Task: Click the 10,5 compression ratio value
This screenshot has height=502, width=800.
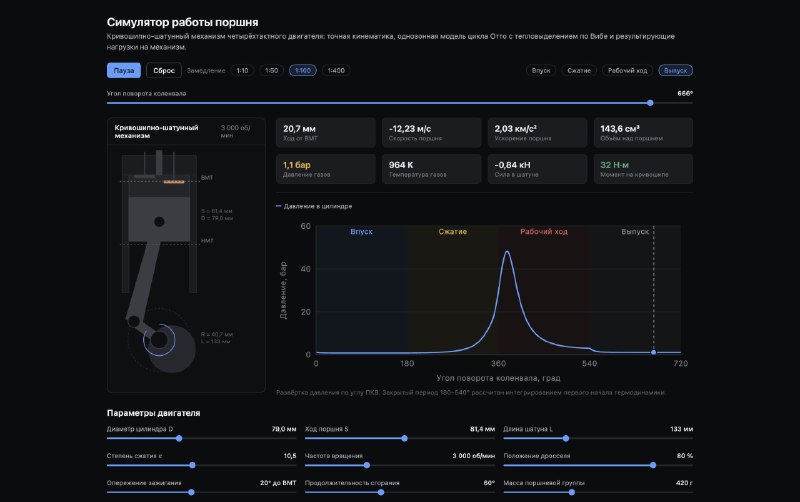Action: pos(290,456)
